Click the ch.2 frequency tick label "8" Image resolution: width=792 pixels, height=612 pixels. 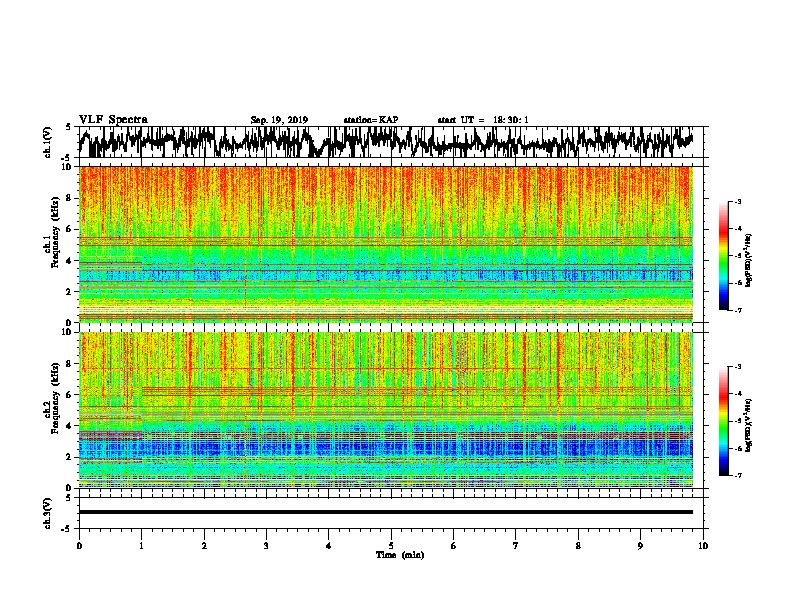69,364
